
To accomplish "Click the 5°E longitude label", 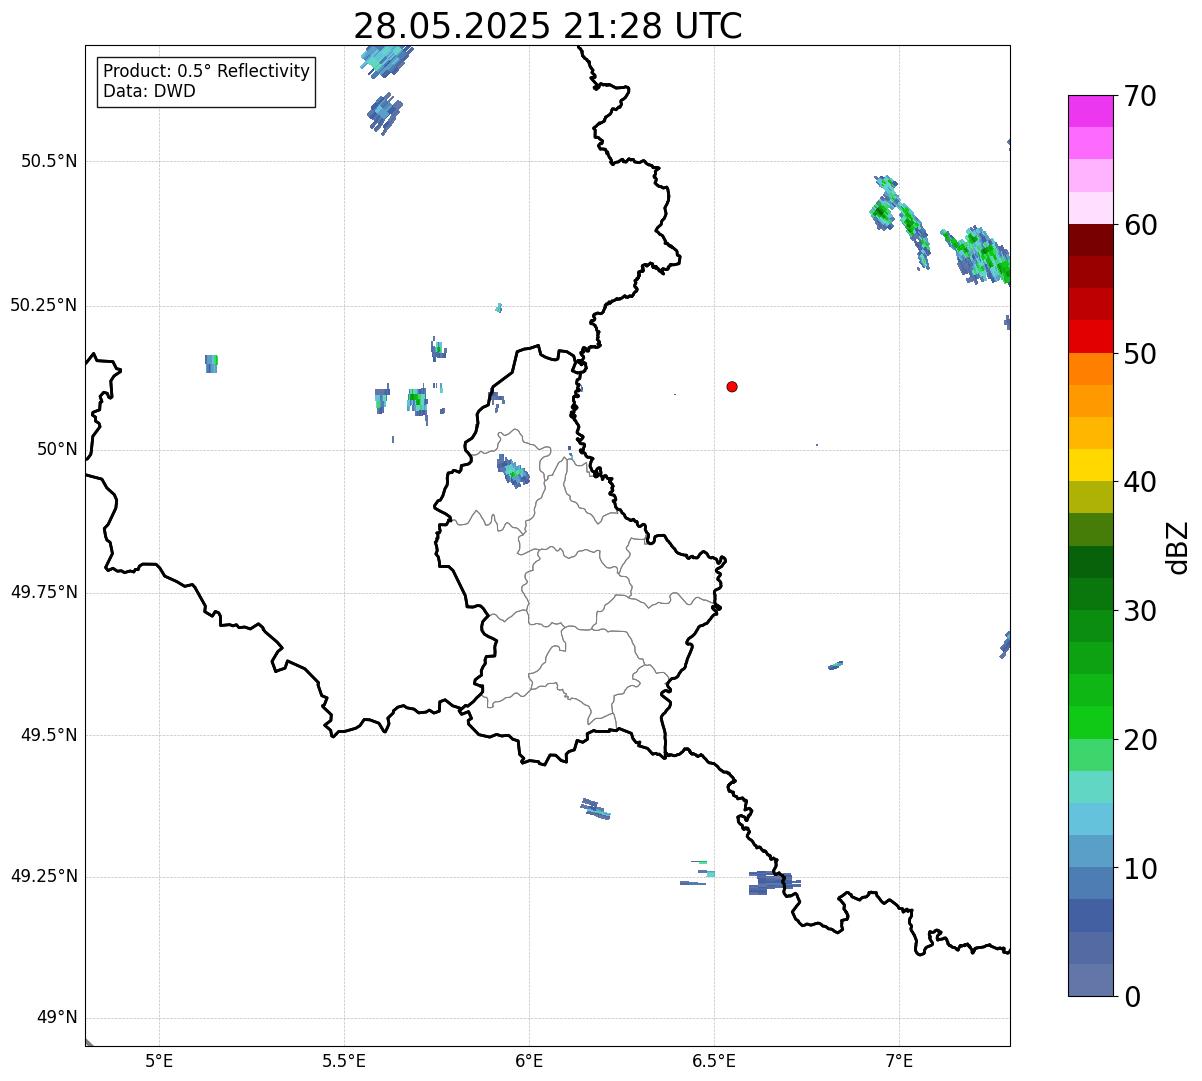I will (x=159, y=1060).
